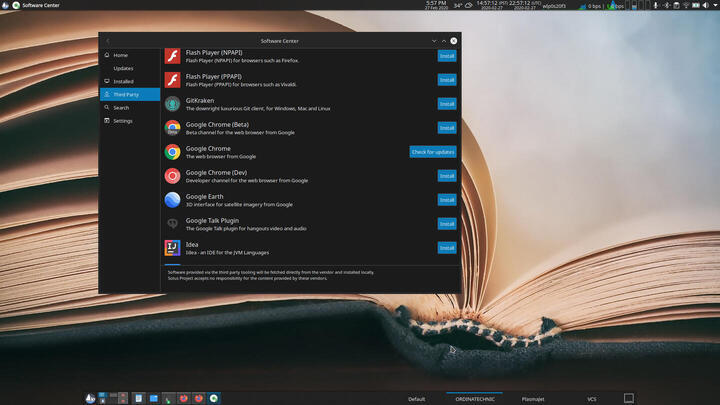Open the file manager icon in taskbar

click(154, 398)
